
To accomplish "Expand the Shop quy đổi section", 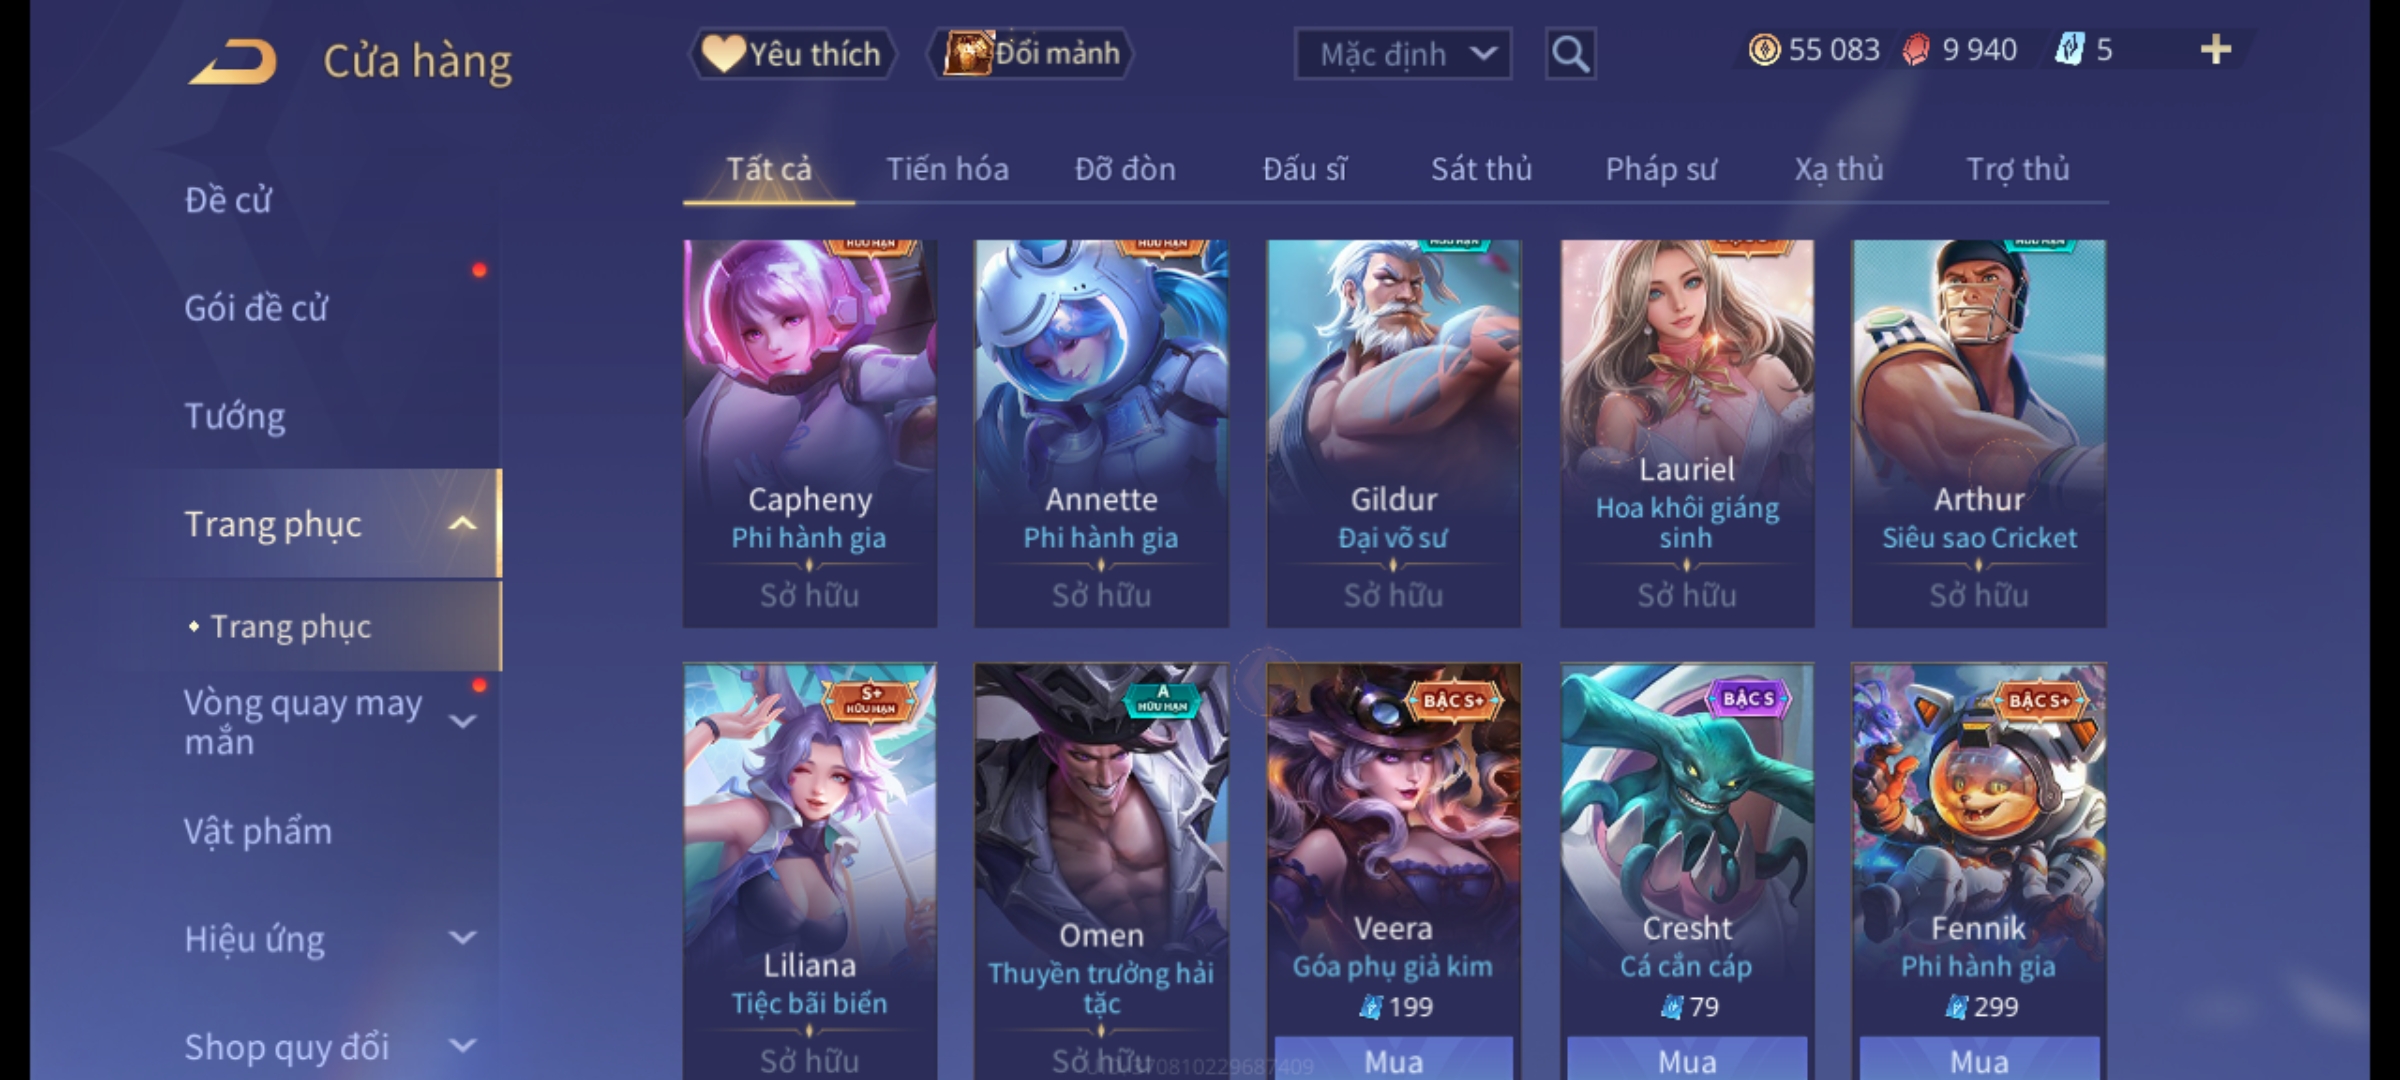I will click(x=462, y=1046).
